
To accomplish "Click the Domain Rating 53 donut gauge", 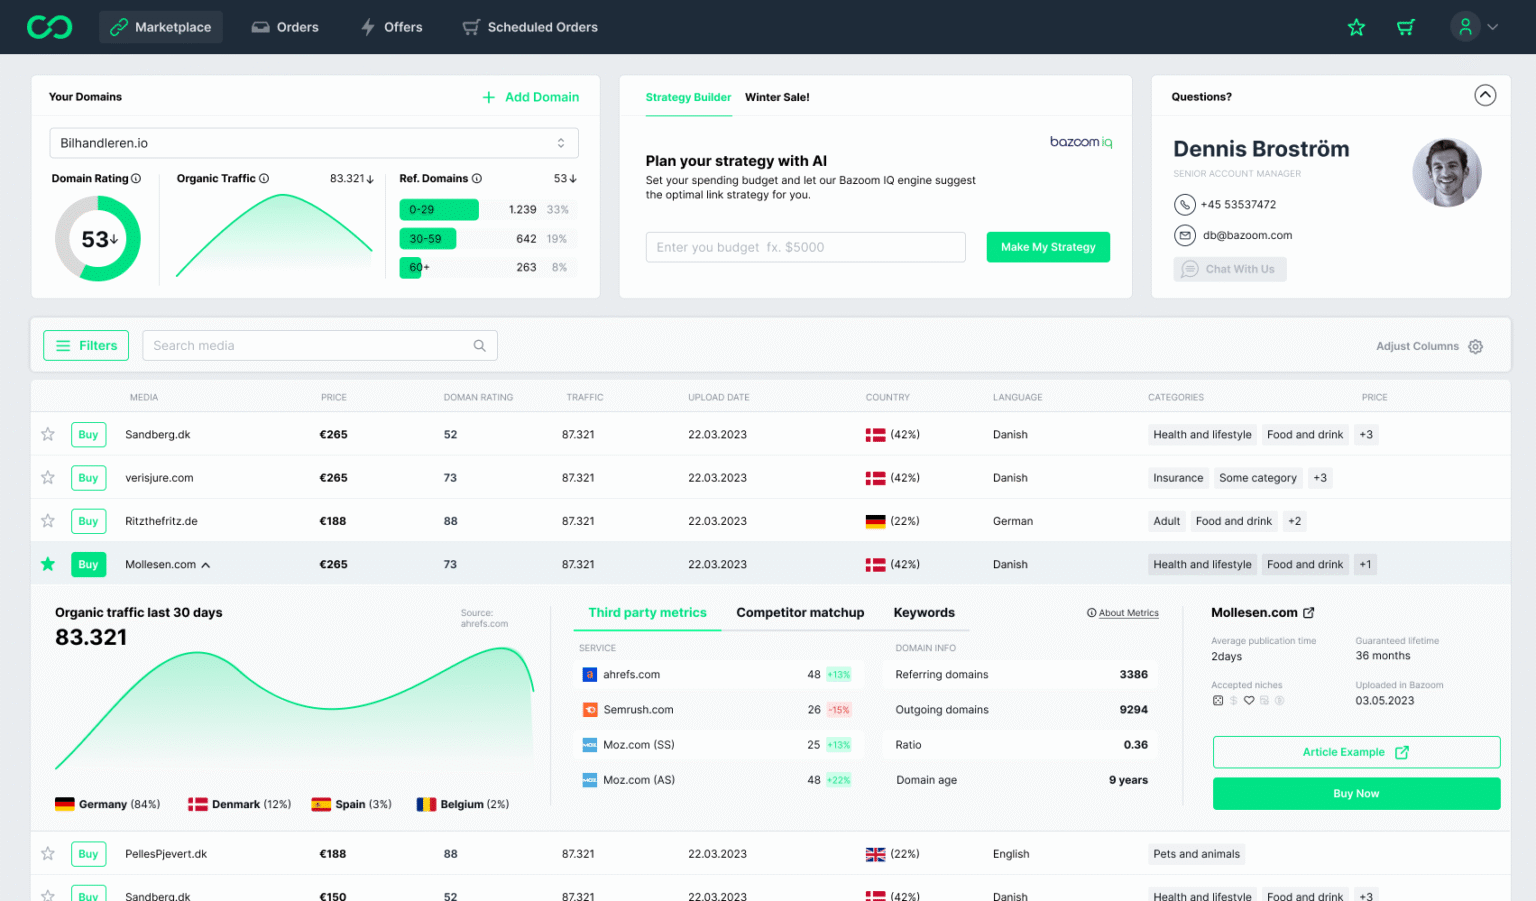I will [98, 239].
